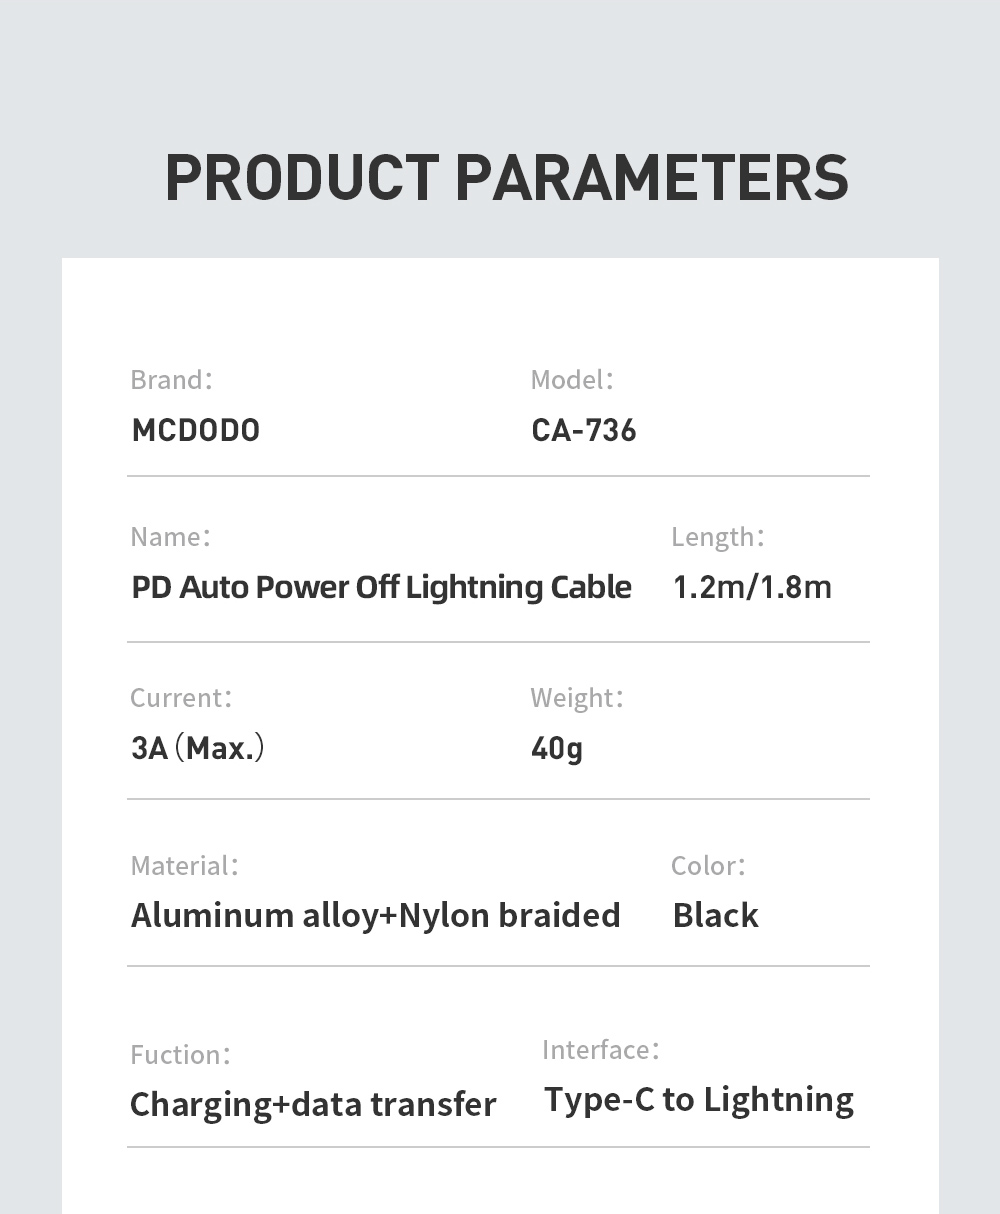Select the 1.2m/1.8m length value
The width and height of the screenshot is (1000, 1214).
[752, 587]
